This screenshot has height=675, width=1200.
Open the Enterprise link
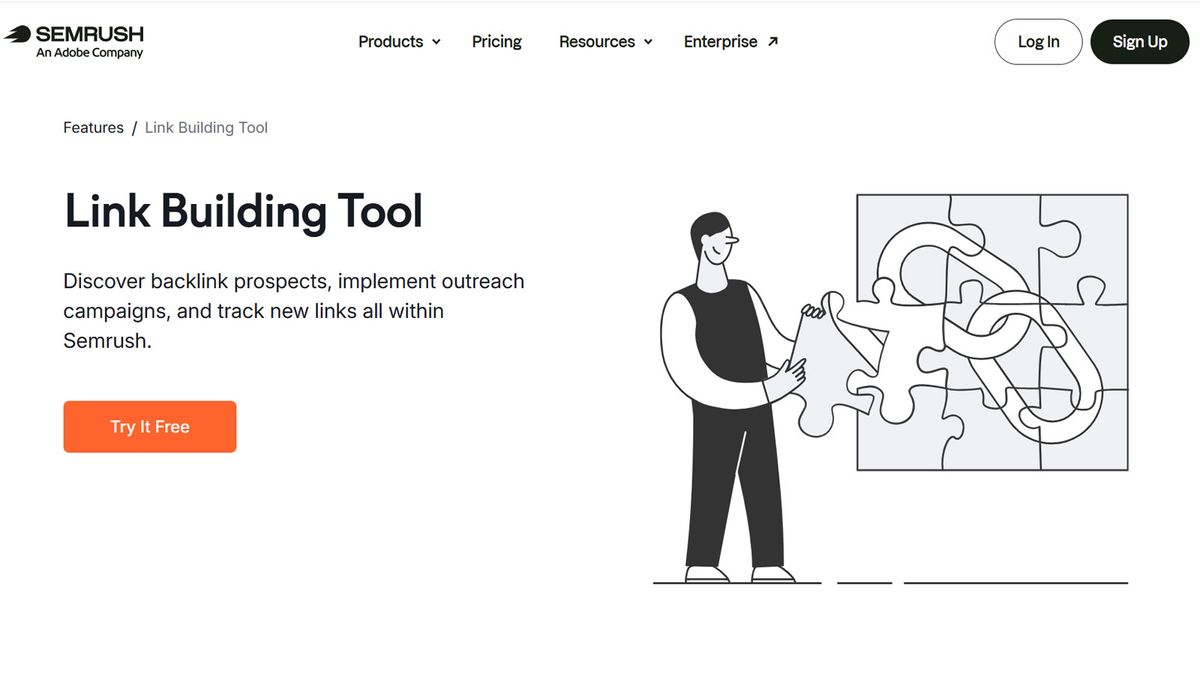pos(731,42)
